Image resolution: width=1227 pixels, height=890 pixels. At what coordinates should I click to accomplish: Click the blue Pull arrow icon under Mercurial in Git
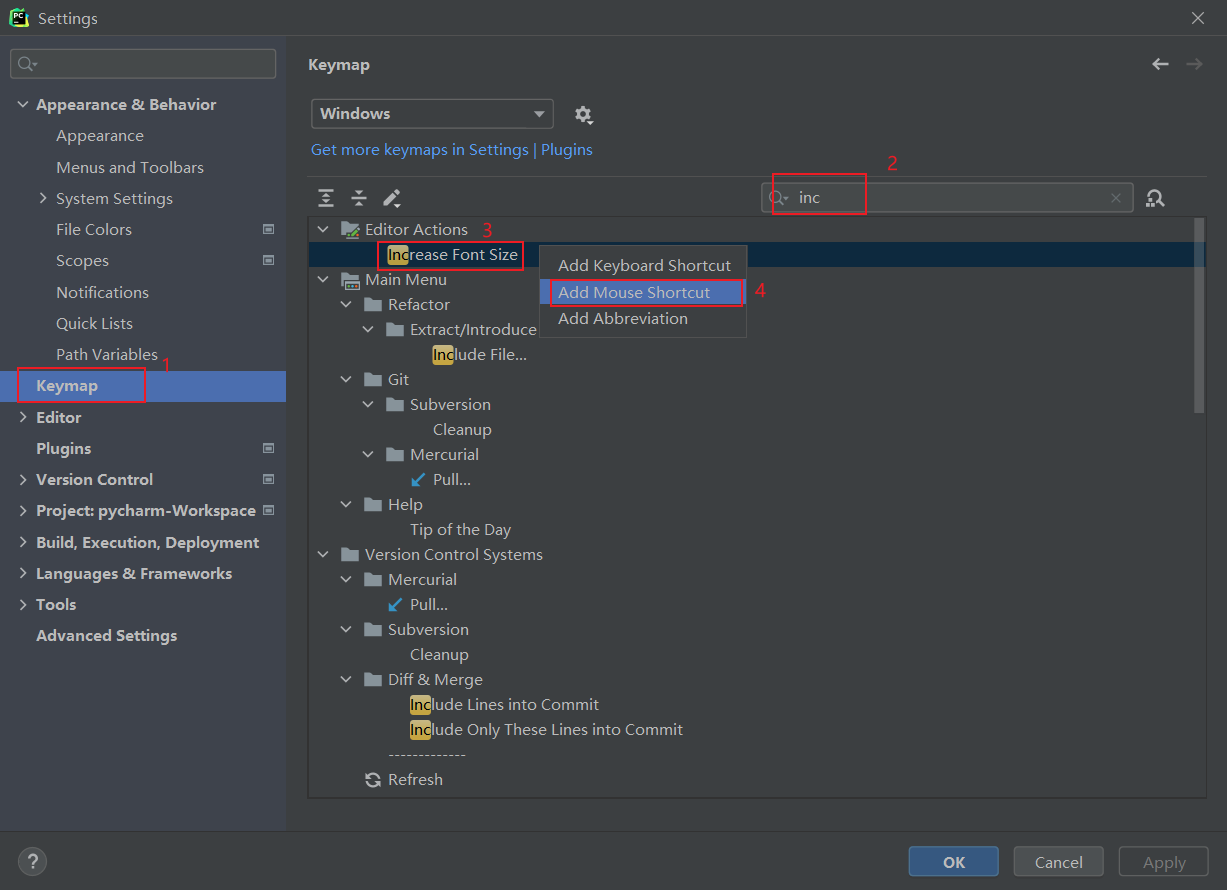click(418, 480)
